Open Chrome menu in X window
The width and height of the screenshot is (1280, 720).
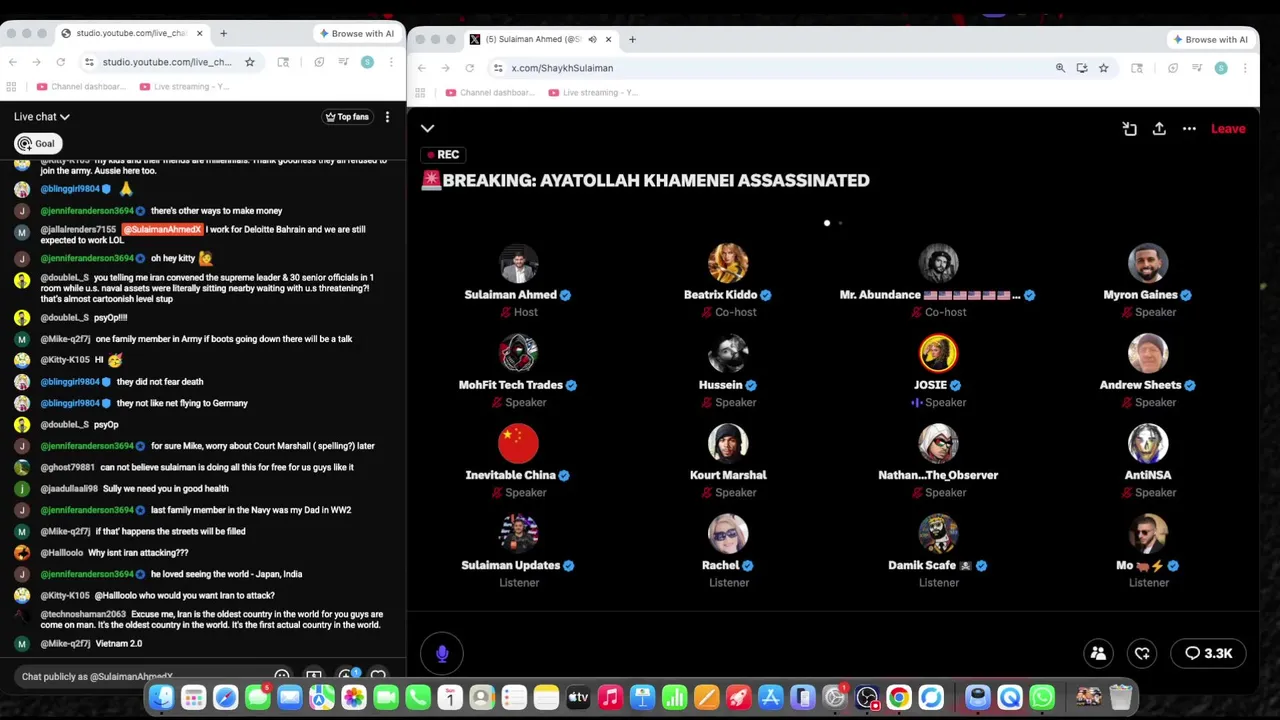point(1245,68)
